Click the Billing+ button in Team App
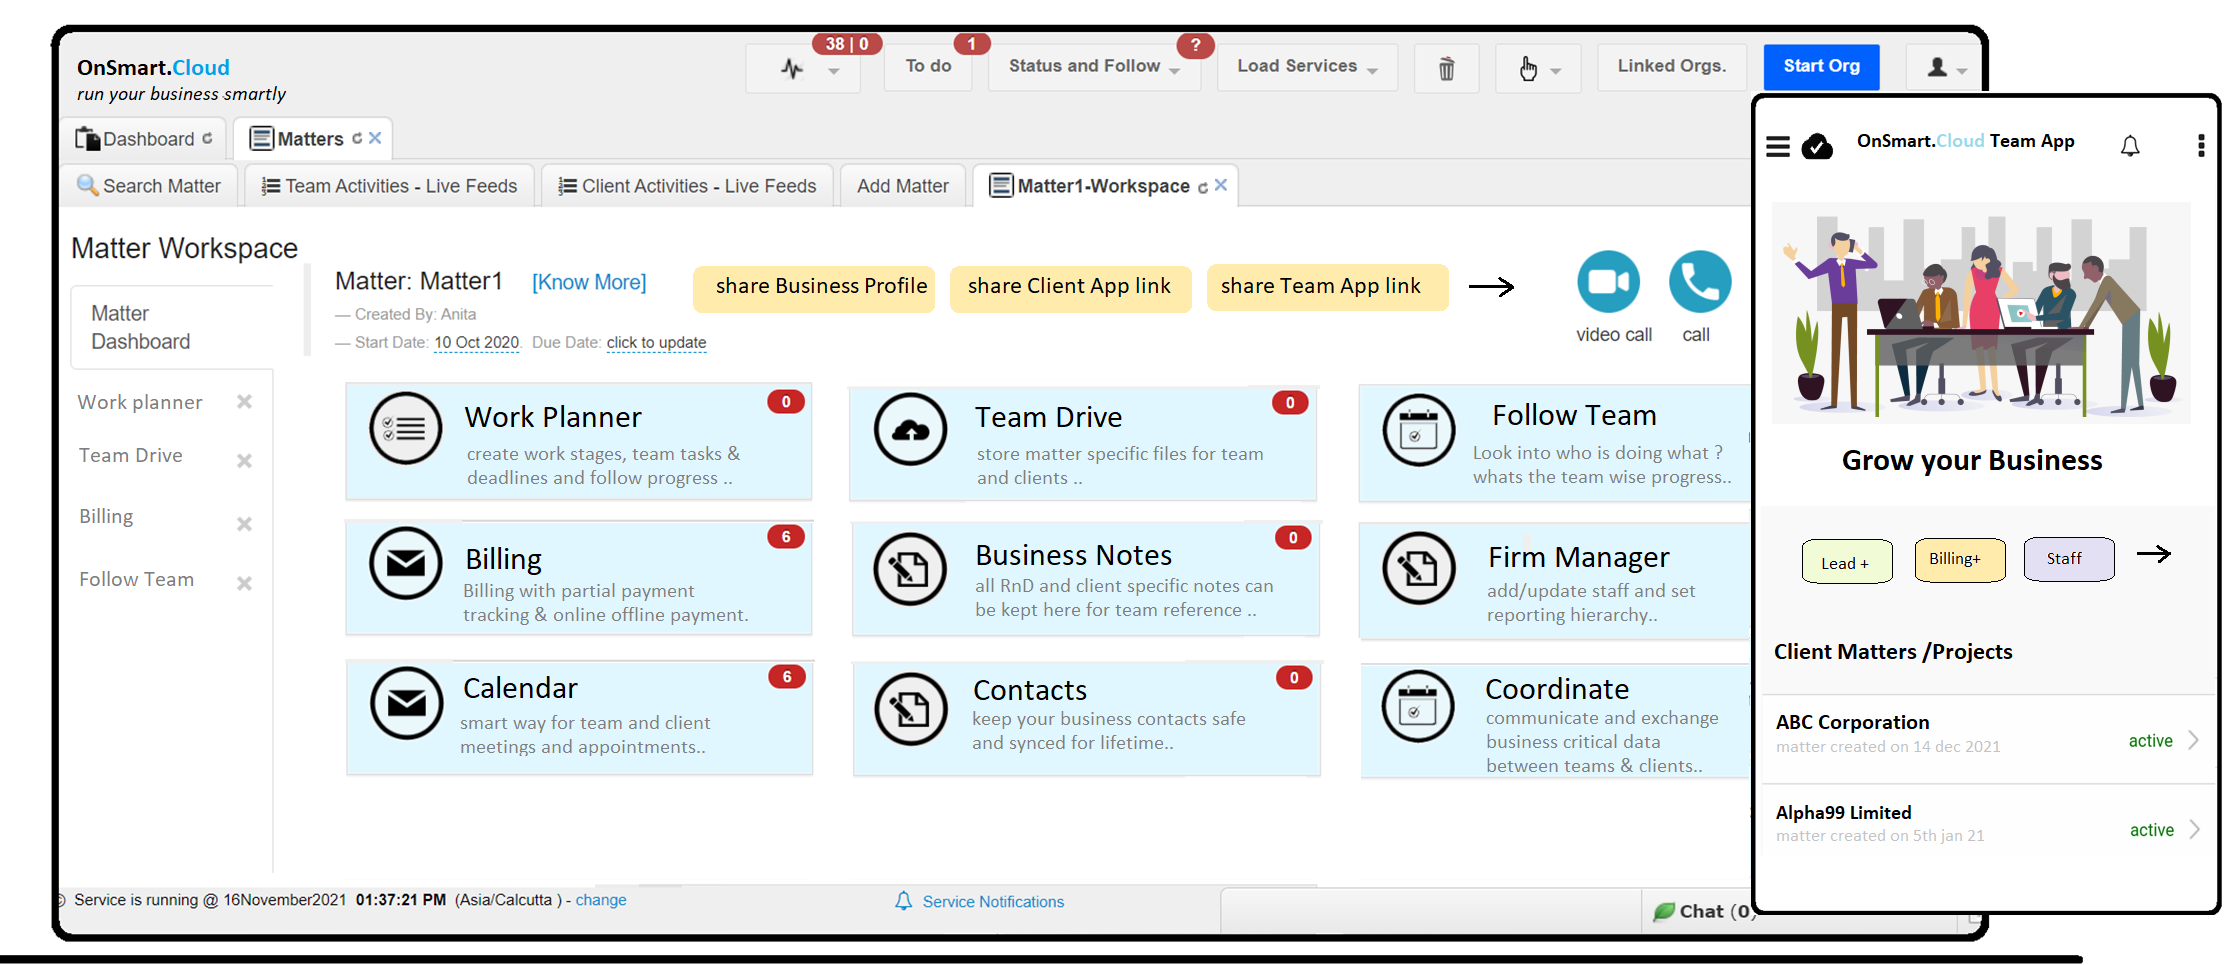 pos(1959,559)
